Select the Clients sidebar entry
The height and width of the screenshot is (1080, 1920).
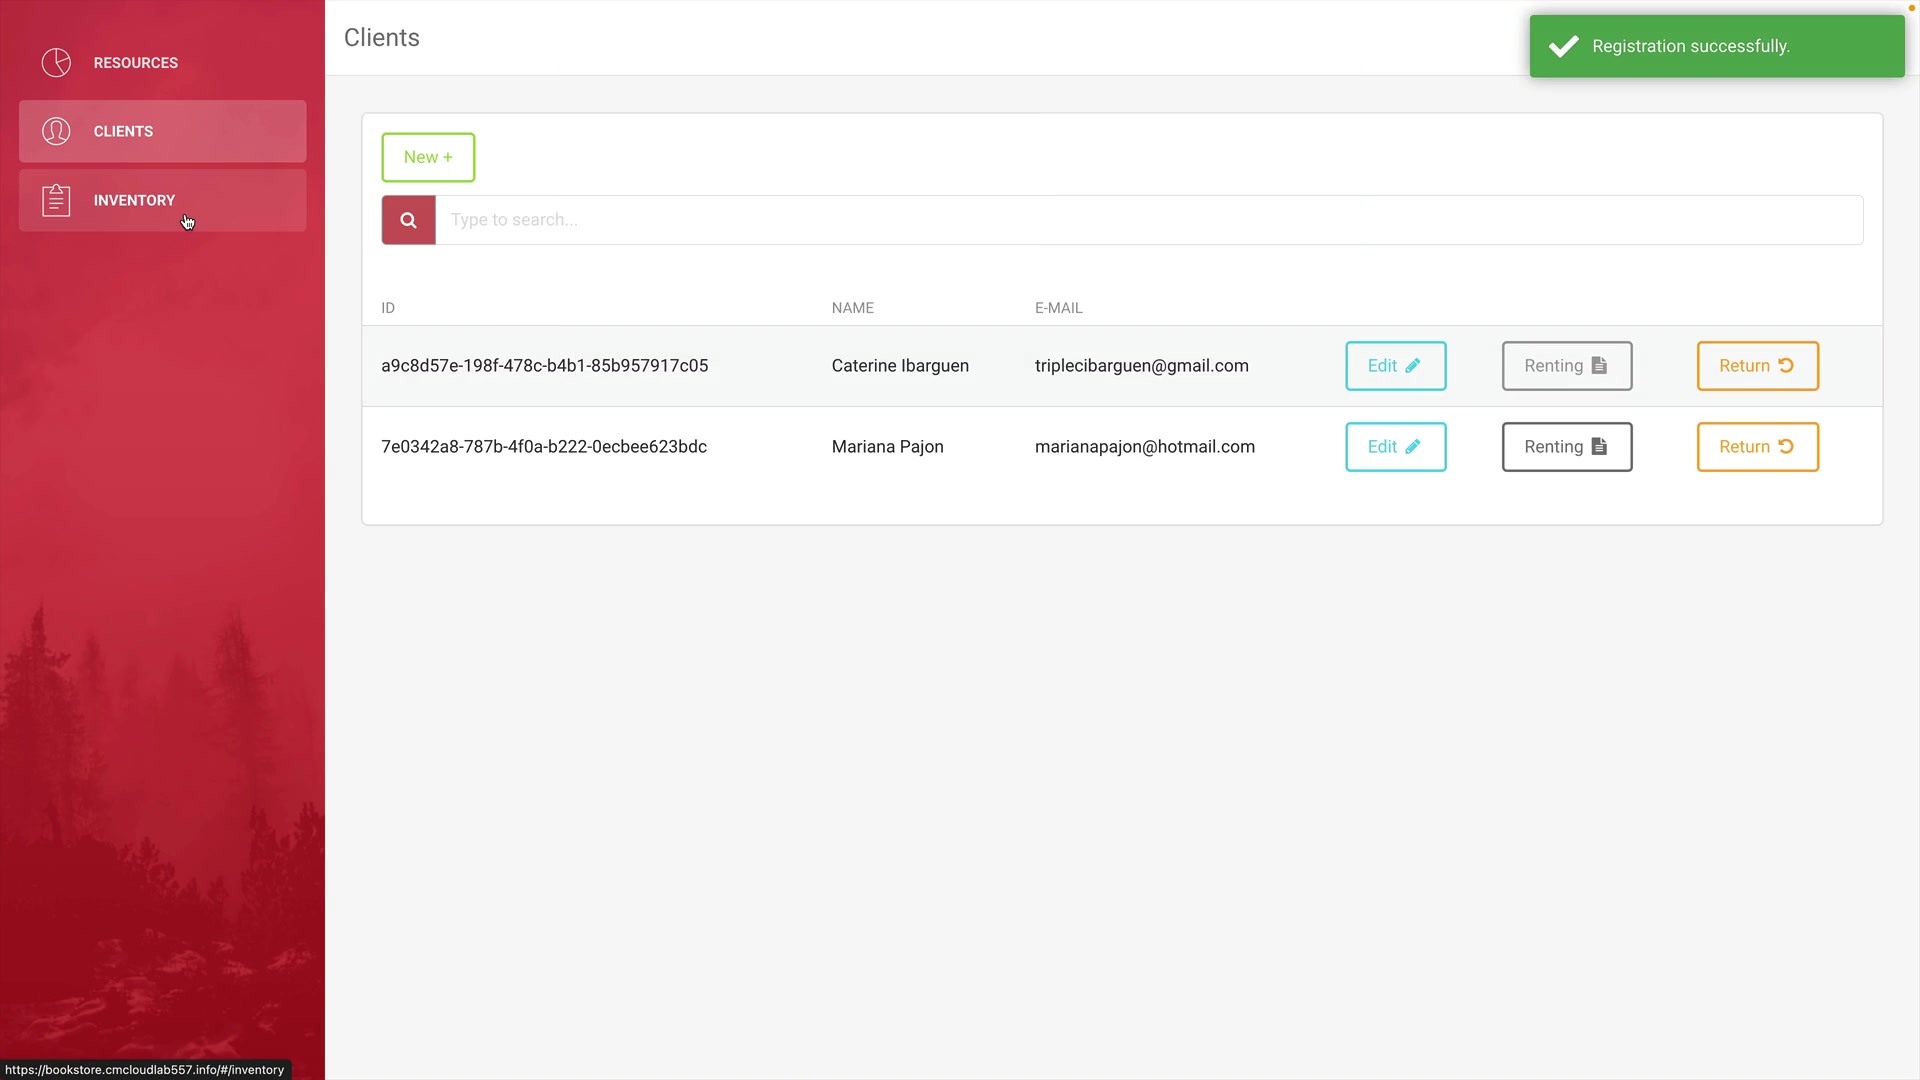[x=123, y=131]
